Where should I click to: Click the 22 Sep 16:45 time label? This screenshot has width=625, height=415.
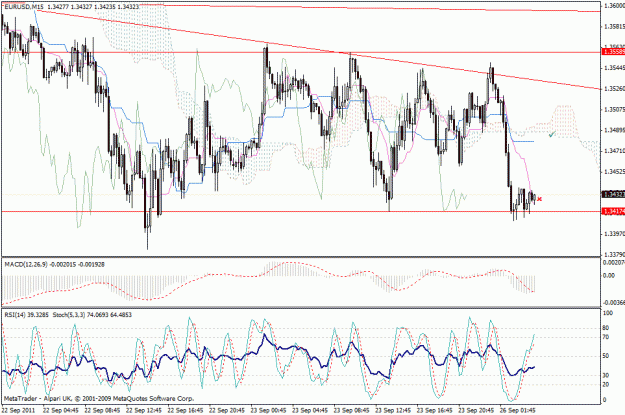(x=185, y=410)
